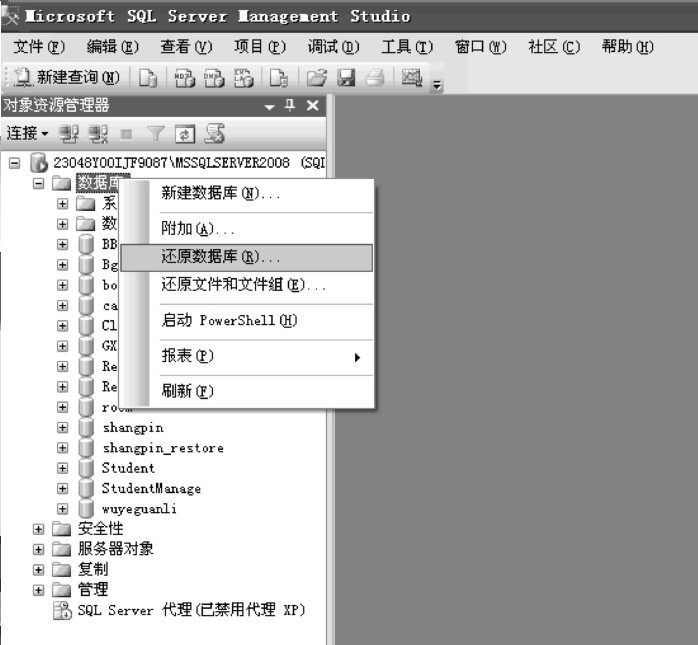Image resolution: width=698 pixels, height=645 pixels.
Task: Select the shangpin database
Action: tap(133, 428)
